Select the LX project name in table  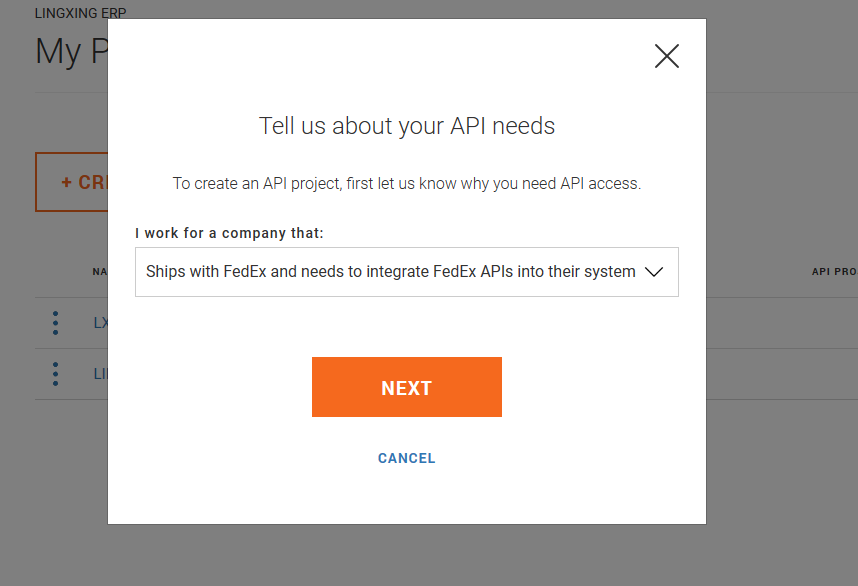click(x=100, y=323)
